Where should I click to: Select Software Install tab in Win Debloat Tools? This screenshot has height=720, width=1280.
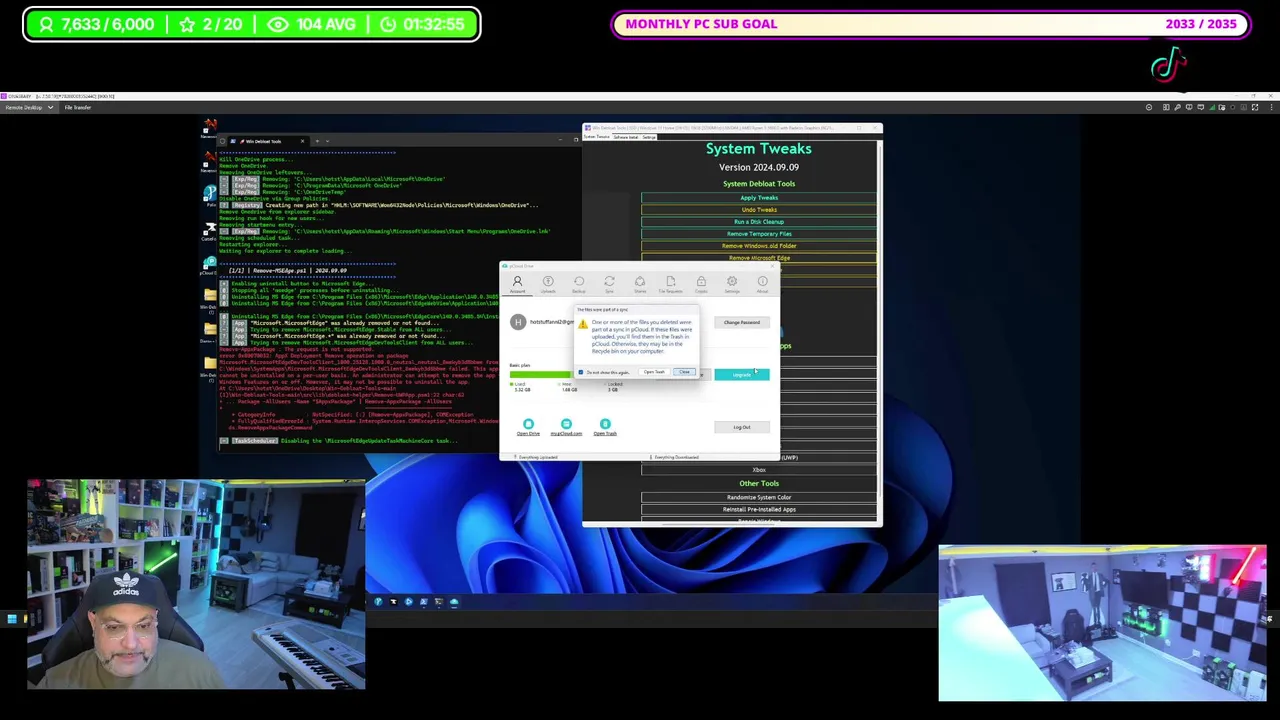pos(626,137)
